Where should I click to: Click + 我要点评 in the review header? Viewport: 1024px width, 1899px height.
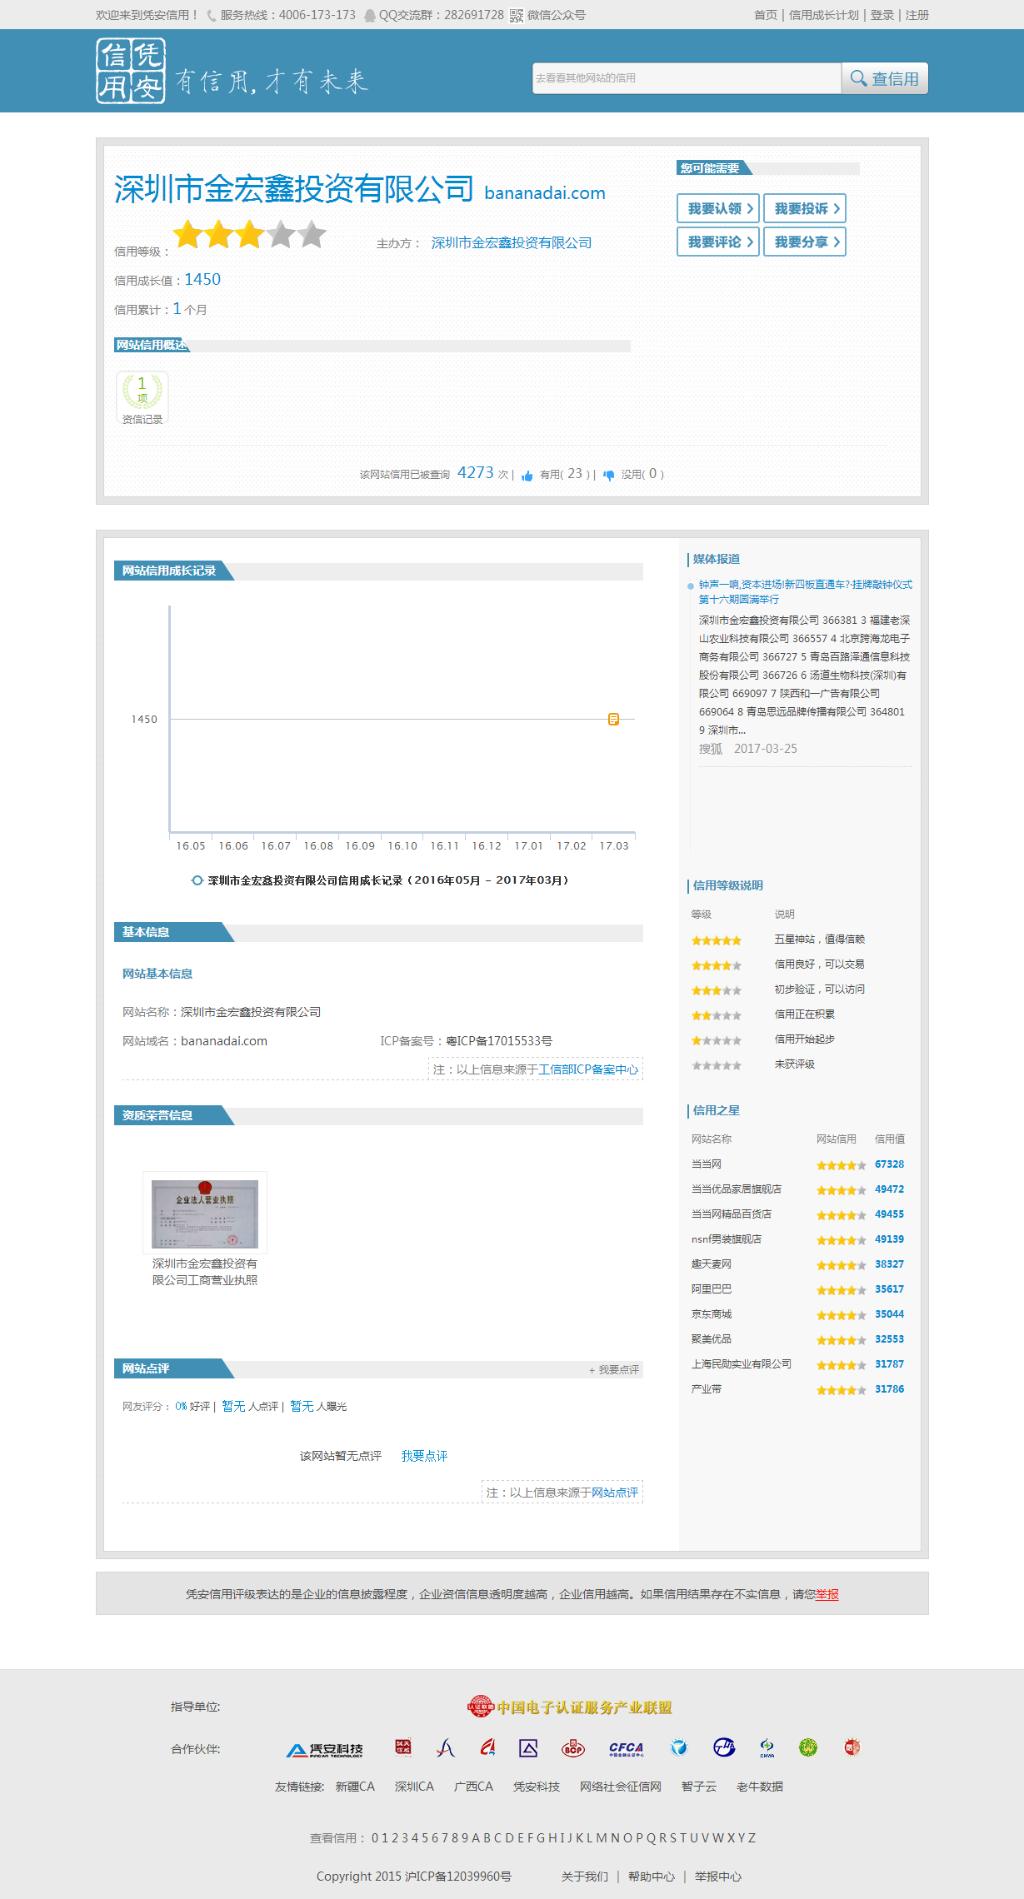(x=614, y=1369)
